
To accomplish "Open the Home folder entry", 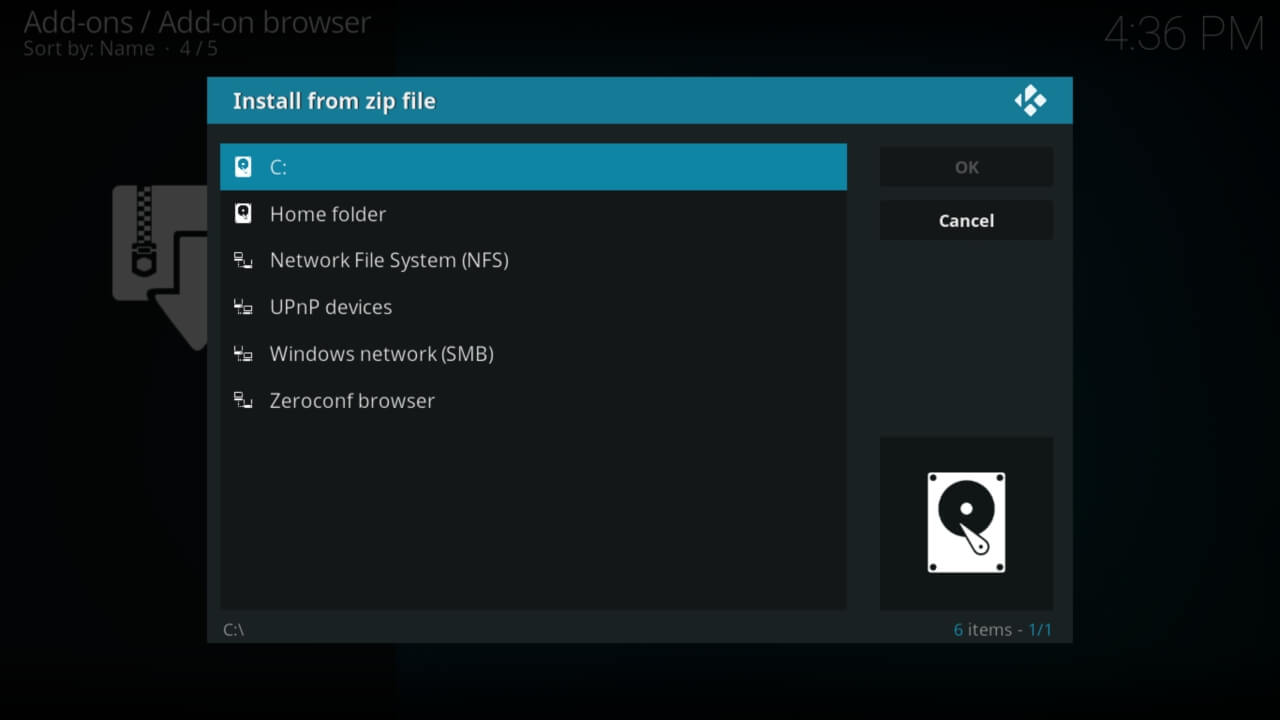I will click(x=533, y=214).
